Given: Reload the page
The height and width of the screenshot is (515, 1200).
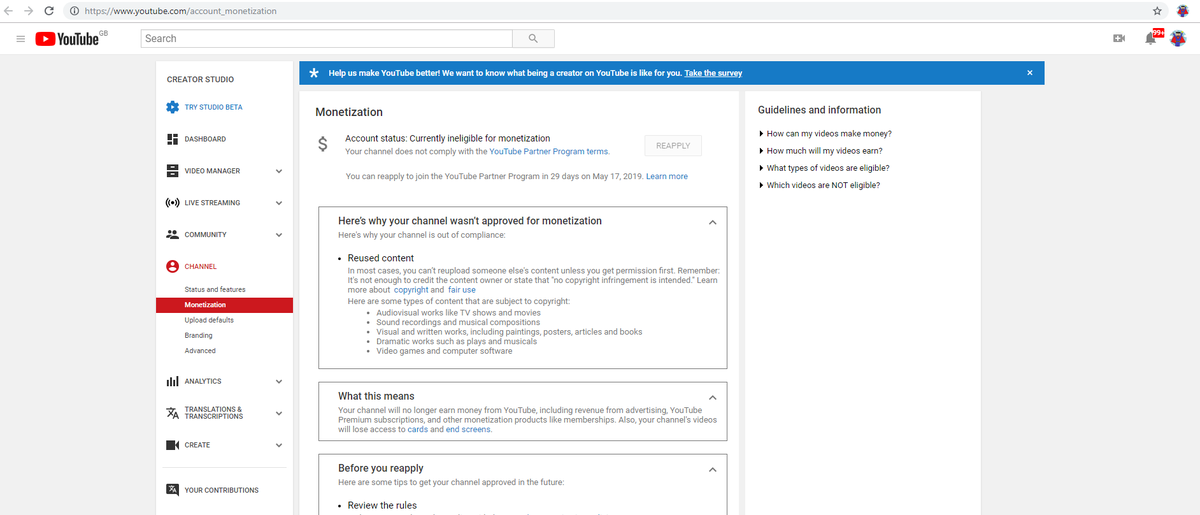Looking at the screenshot, I should pyautogui.click(x=51, y=11).
